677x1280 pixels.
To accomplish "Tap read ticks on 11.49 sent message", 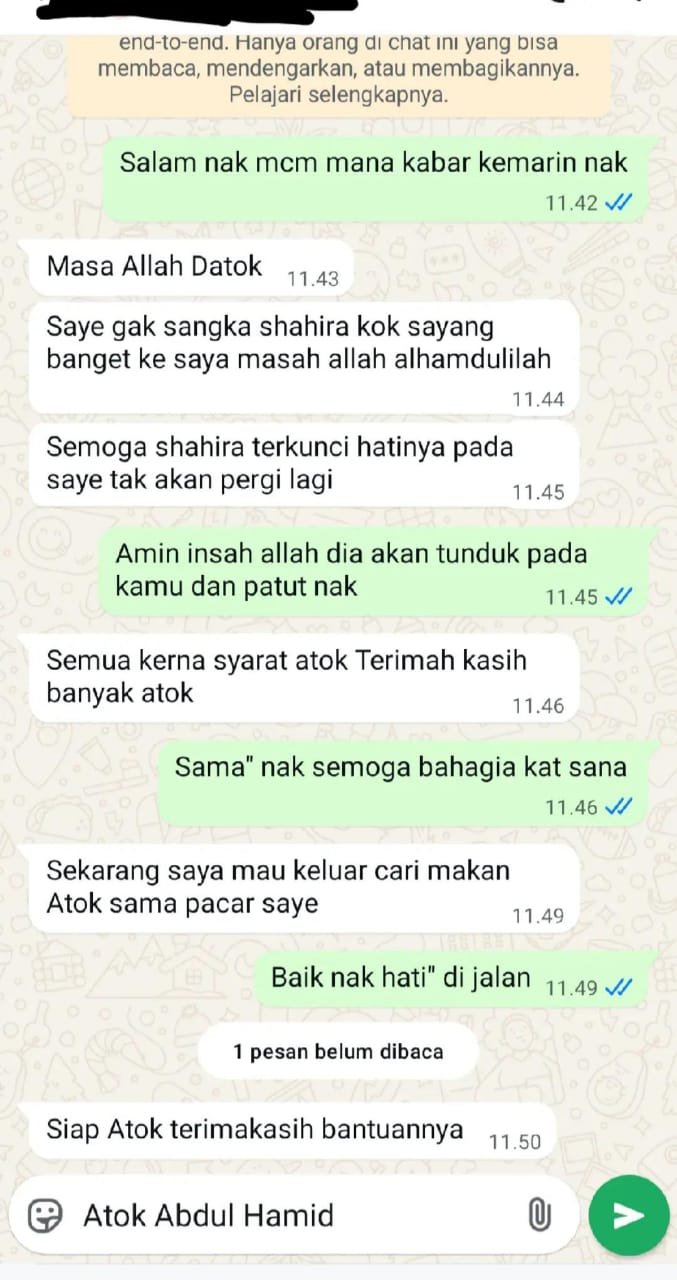I will (619, 988).
